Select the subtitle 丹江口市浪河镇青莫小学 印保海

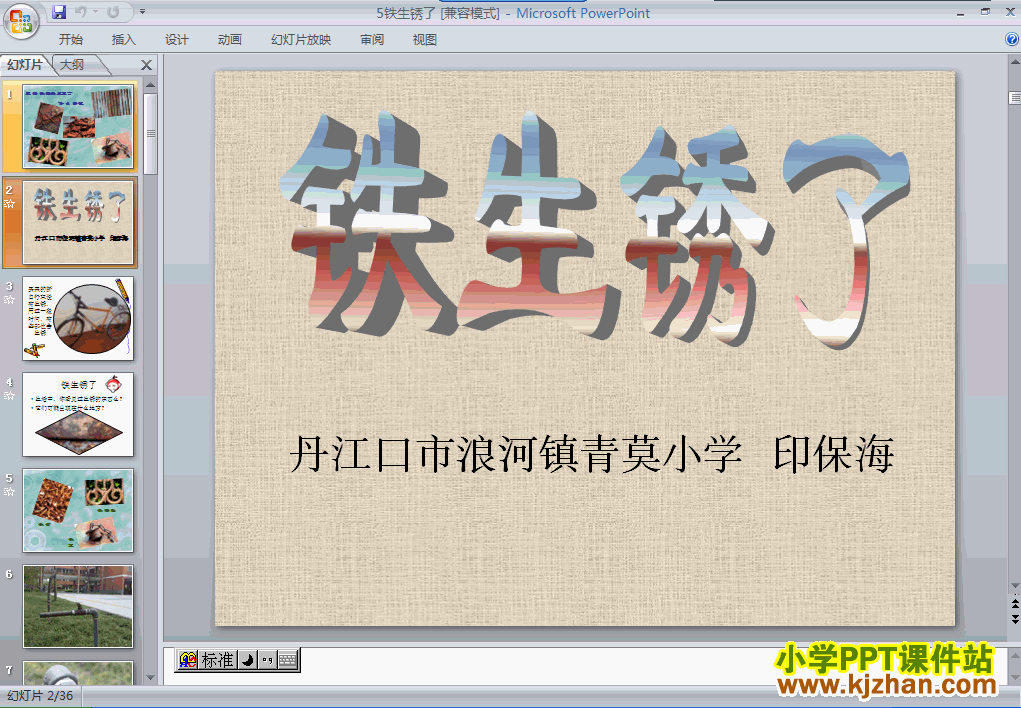click(591, 454)
